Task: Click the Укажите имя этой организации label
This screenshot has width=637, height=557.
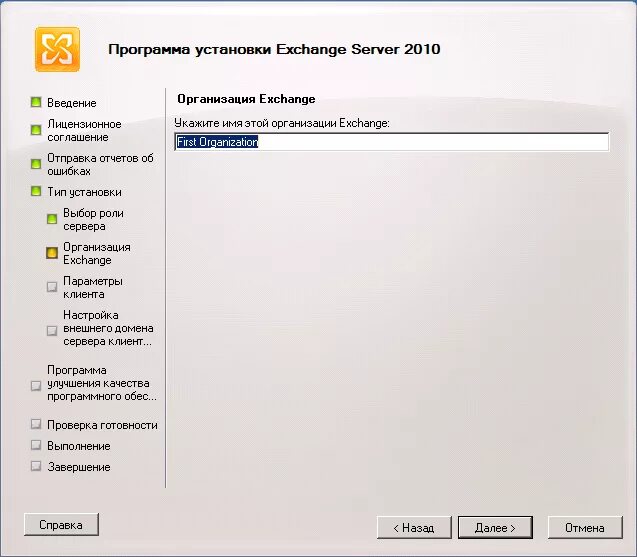Action: coord(282,123)
